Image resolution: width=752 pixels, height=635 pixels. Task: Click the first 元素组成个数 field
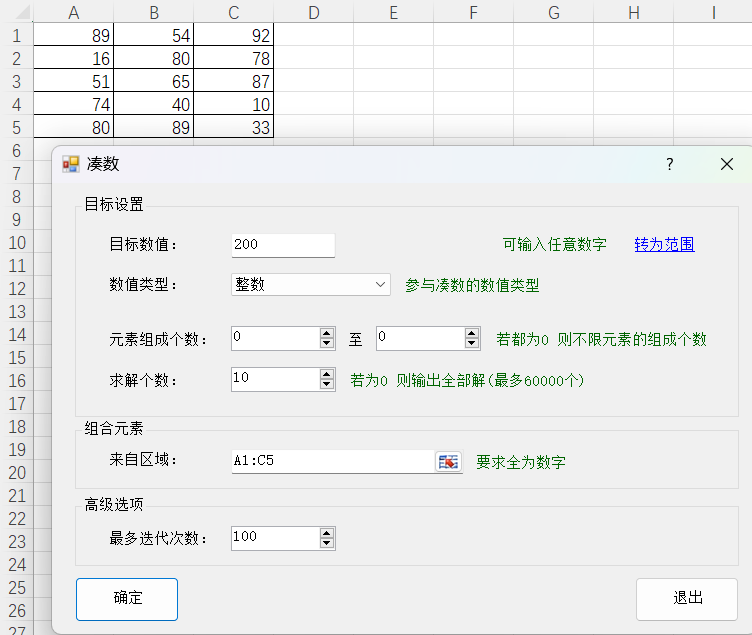tap(276, 339)
